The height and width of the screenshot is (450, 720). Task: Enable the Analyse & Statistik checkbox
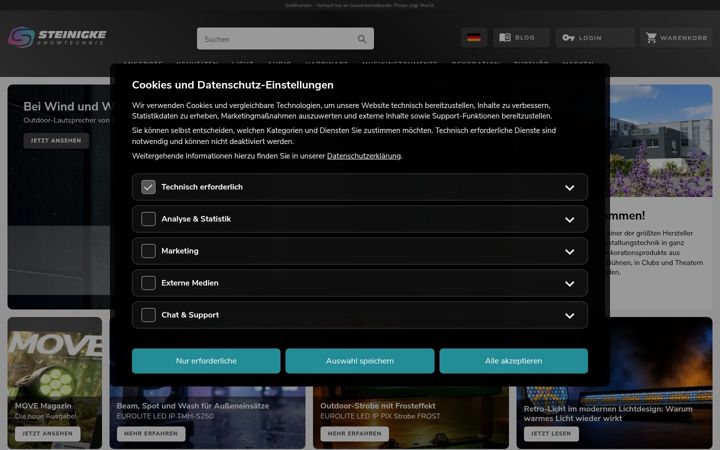[148, 219]
